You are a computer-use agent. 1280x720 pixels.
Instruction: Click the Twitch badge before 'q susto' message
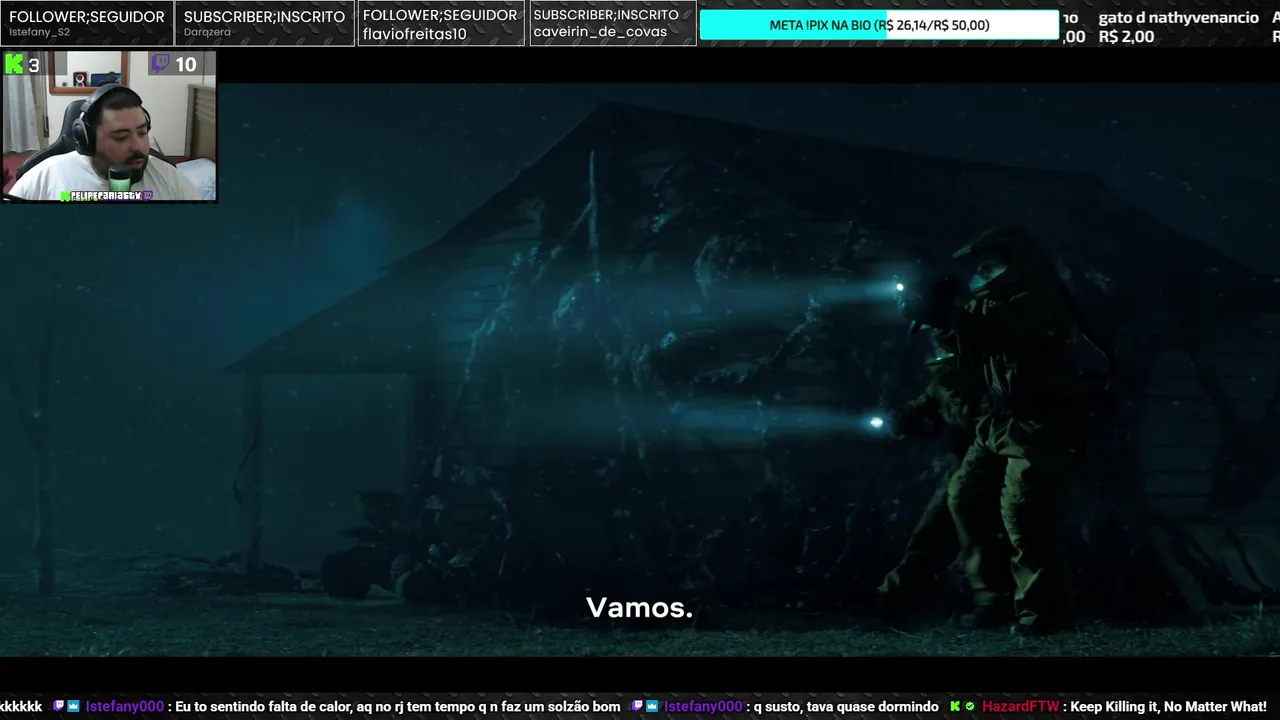click(x=638, y=707)
